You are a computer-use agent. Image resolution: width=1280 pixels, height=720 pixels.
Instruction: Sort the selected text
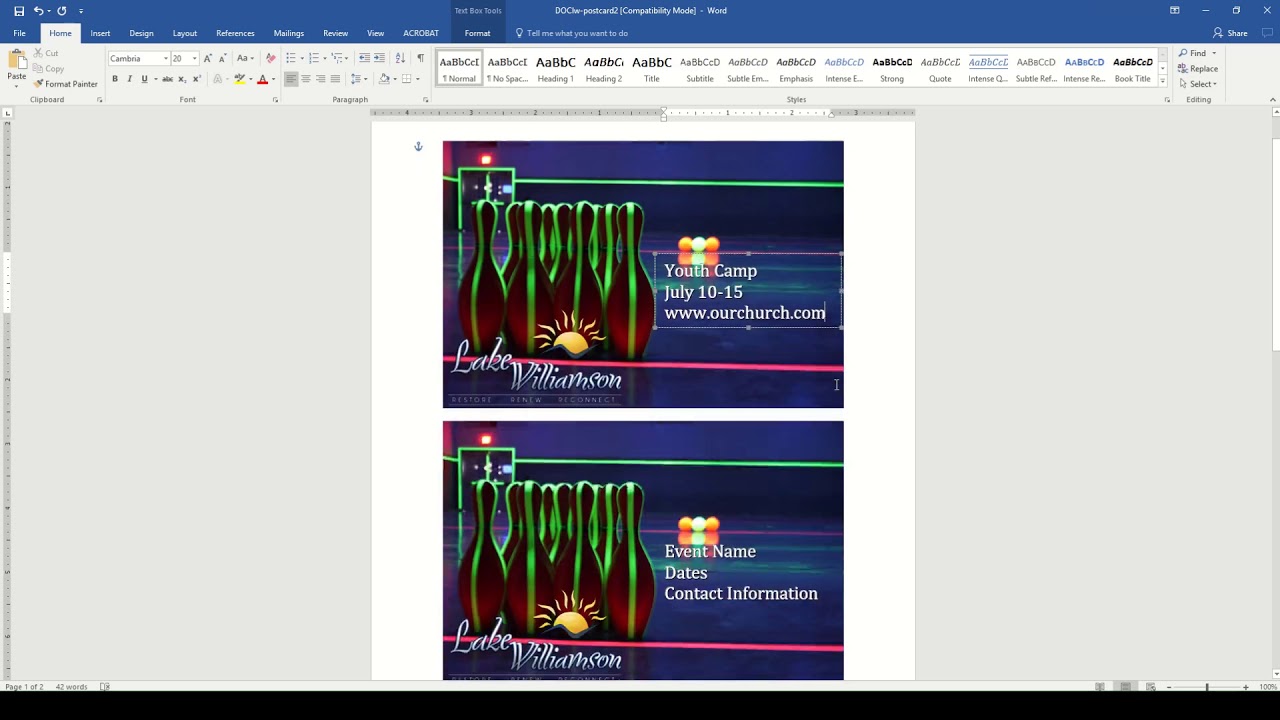click(400, 59)
